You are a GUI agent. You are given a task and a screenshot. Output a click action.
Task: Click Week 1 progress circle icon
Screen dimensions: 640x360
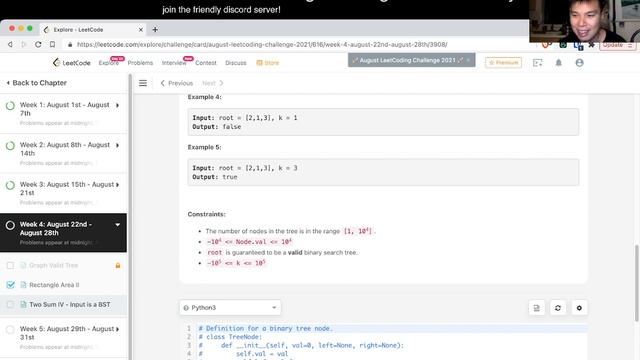coord(10,106)
